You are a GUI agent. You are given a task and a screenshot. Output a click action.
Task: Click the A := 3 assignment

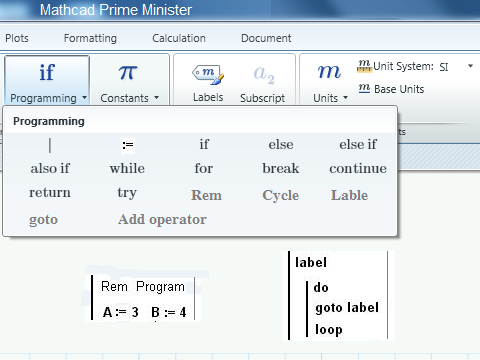click(120, 312)
